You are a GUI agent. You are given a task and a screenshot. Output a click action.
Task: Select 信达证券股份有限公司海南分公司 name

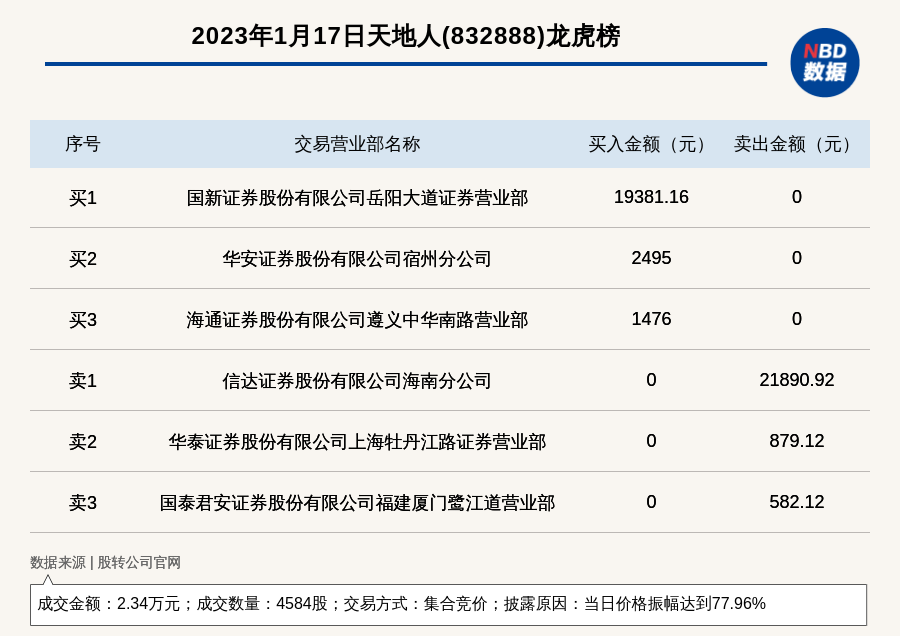click(x=357, y=381)
